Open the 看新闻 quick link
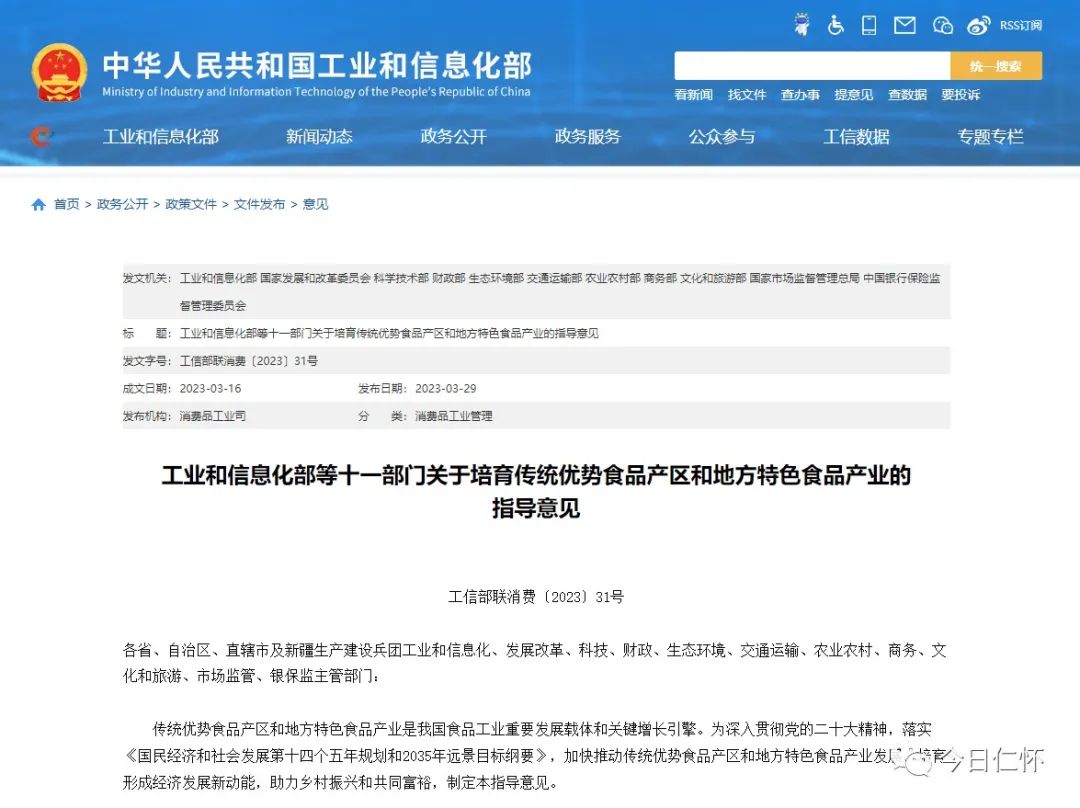 693,94
